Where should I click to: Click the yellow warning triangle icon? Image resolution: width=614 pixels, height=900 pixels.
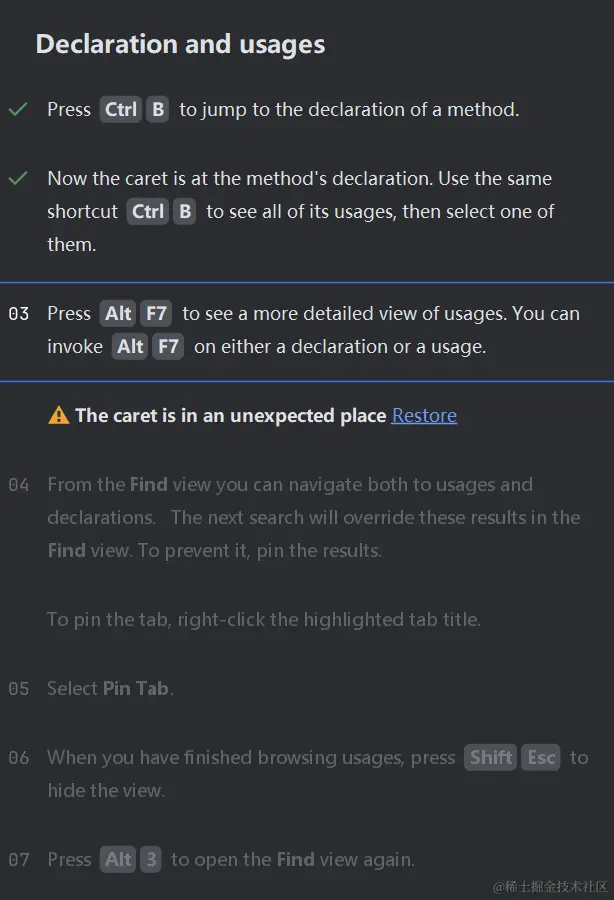click(x=59, y=414)
